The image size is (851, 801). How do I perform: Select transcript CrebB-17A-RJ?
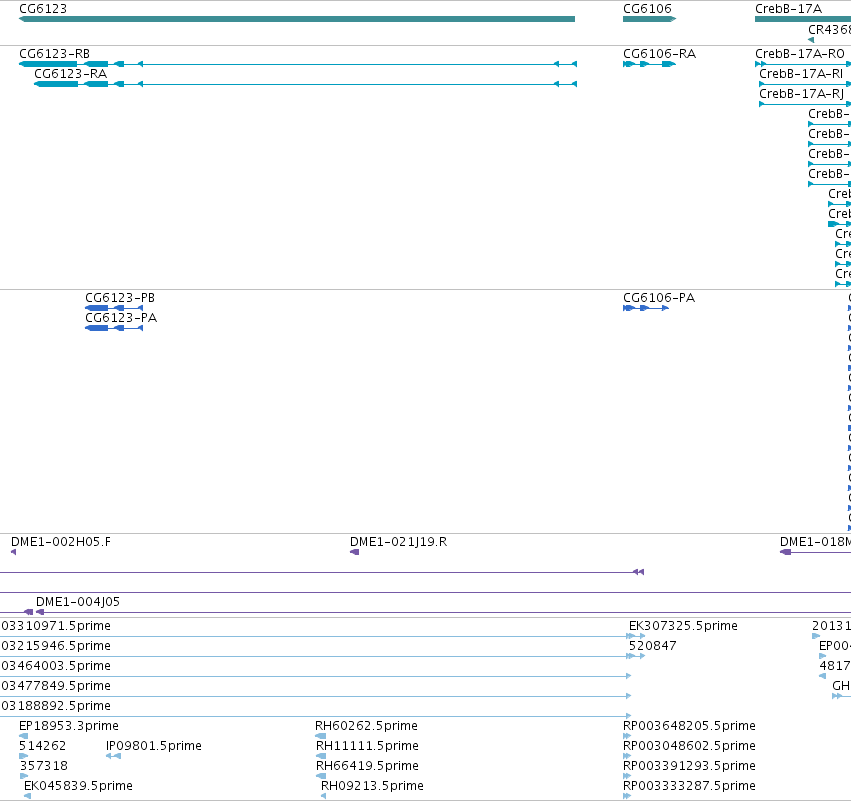pos(802,94)
